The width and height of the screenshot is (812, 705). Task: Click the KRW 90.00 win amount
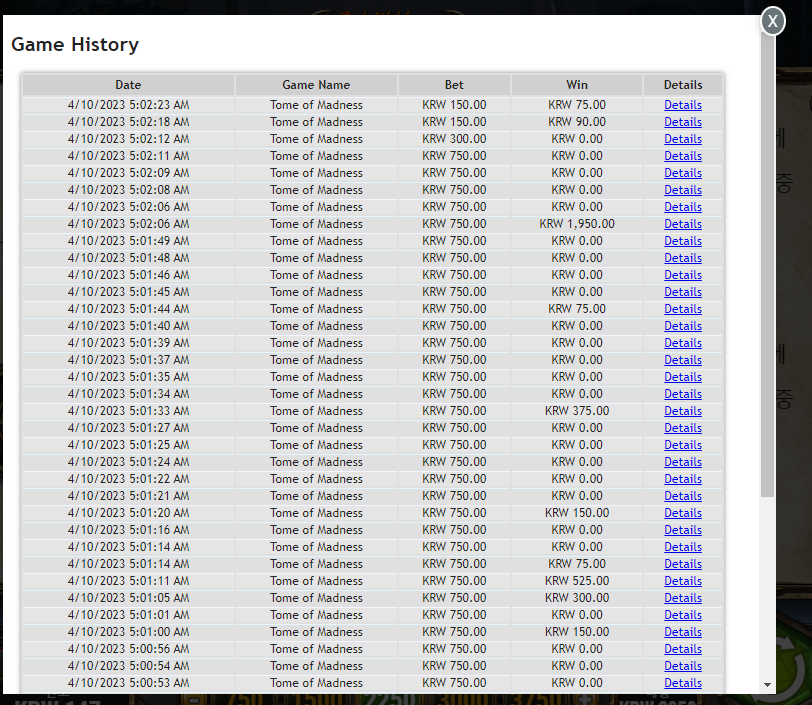(x=577, y=122)
